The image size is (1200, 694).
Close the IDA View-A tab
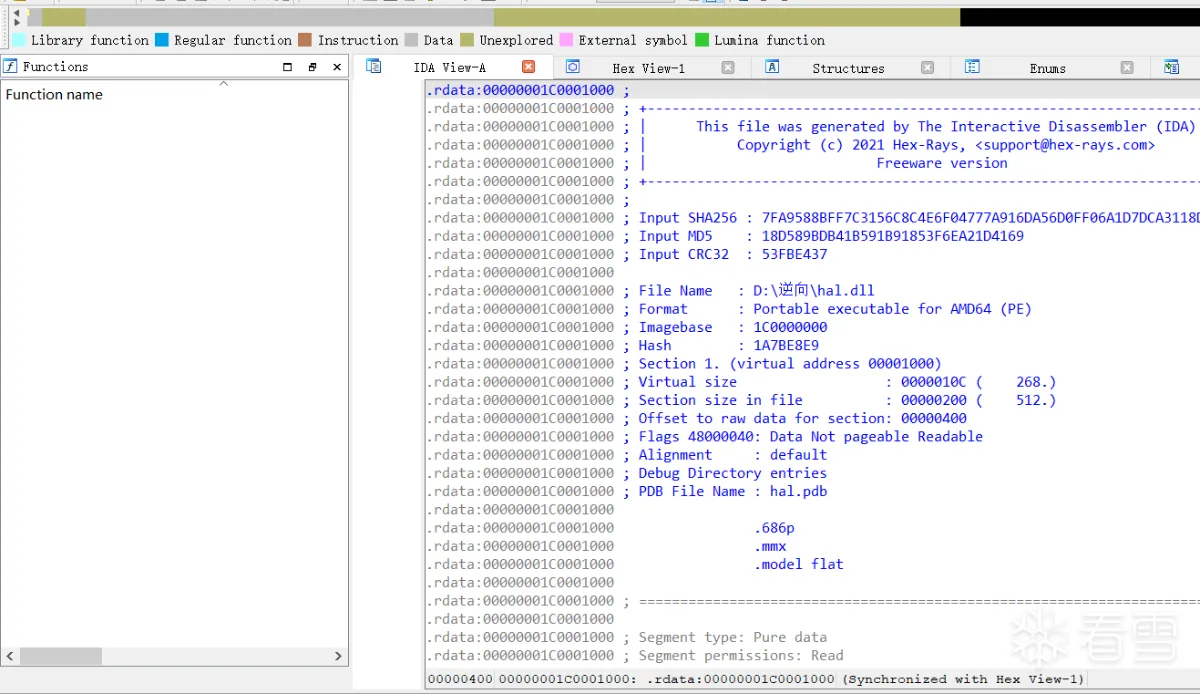click(529, 67)
